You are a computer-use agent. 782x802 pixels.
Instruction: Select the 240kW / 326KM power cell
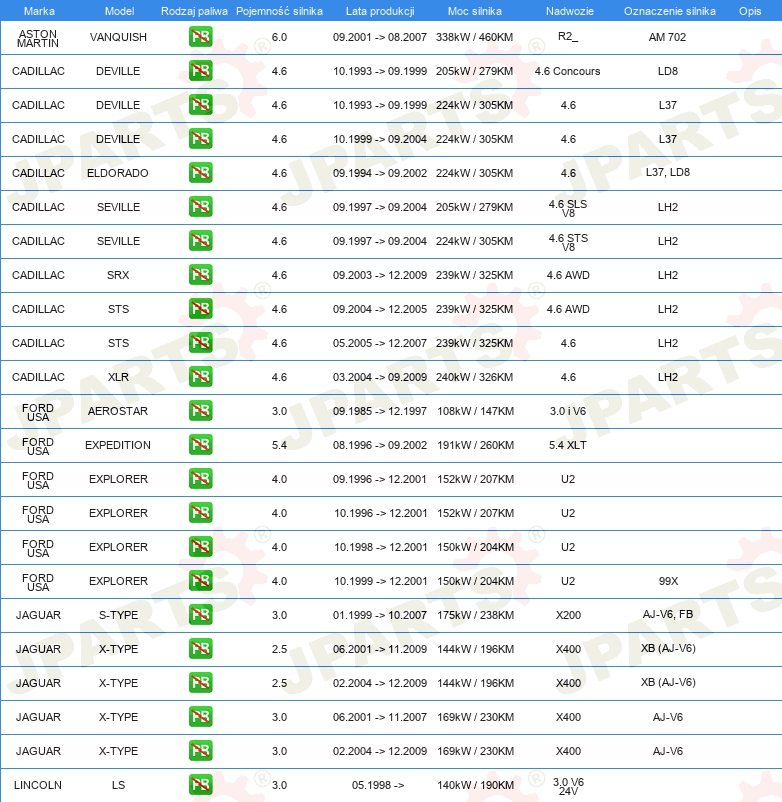(475, 377)
